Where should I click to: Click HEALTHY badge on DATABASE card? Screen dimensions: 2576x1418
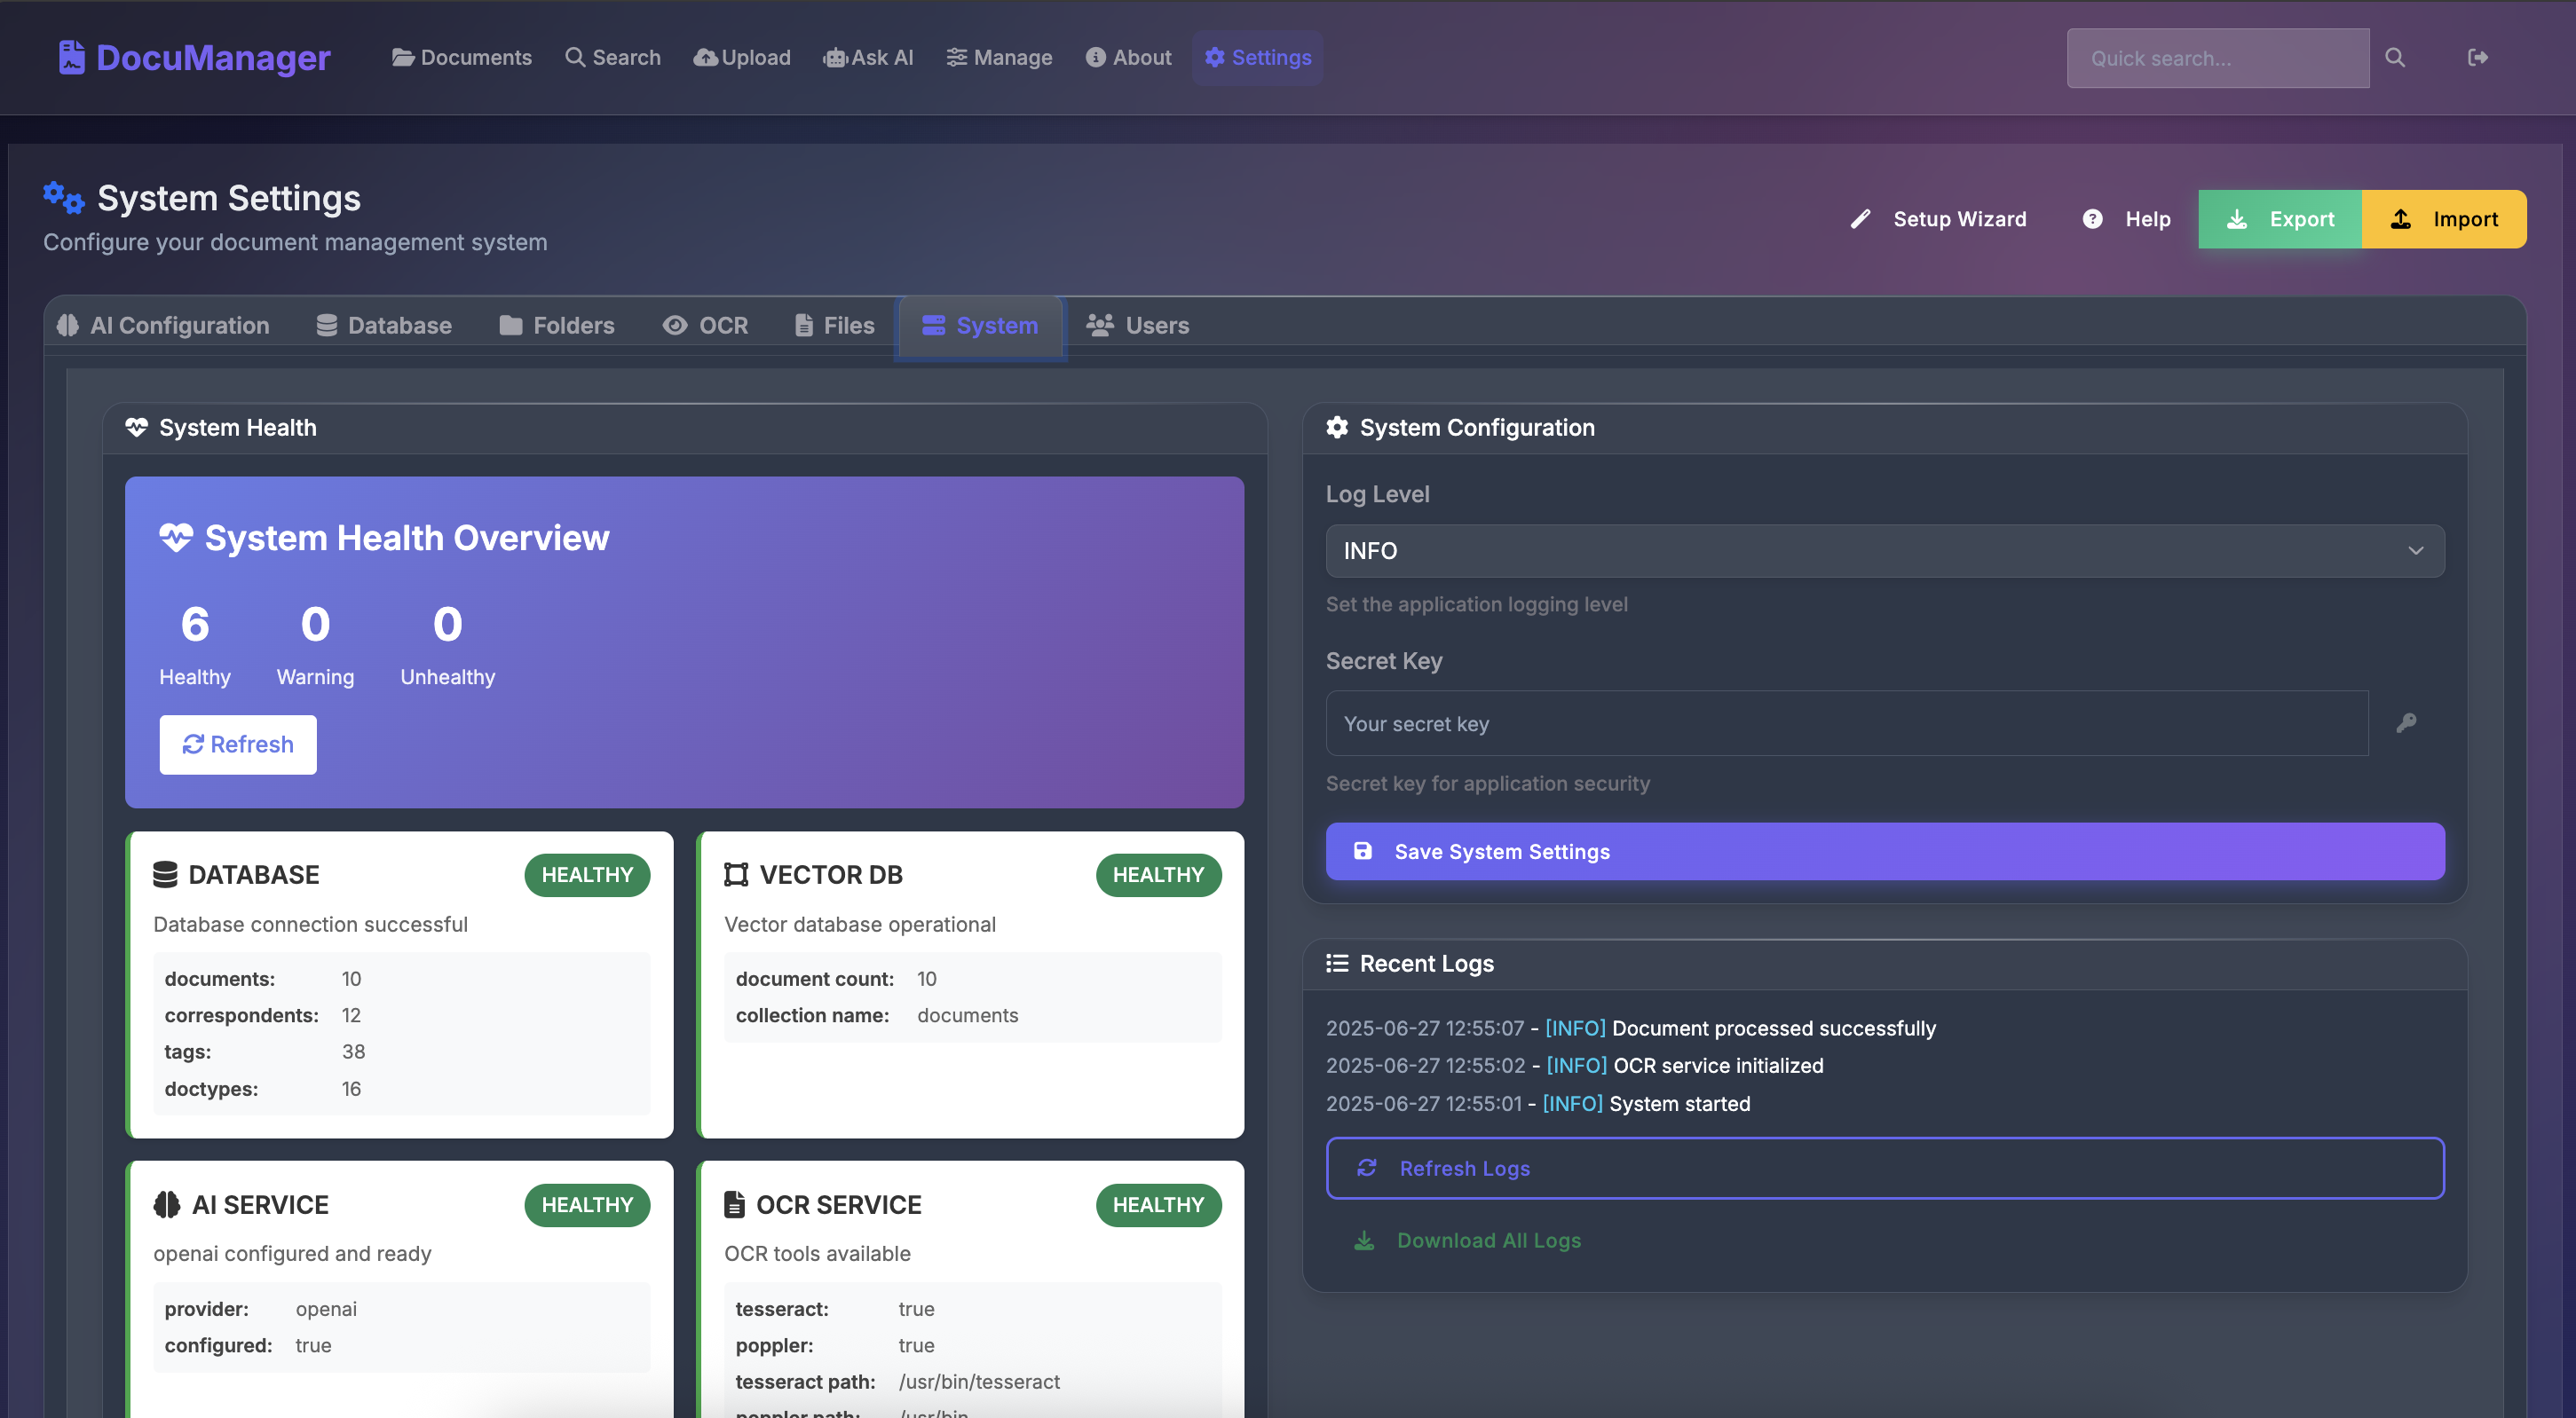[587, 875]
